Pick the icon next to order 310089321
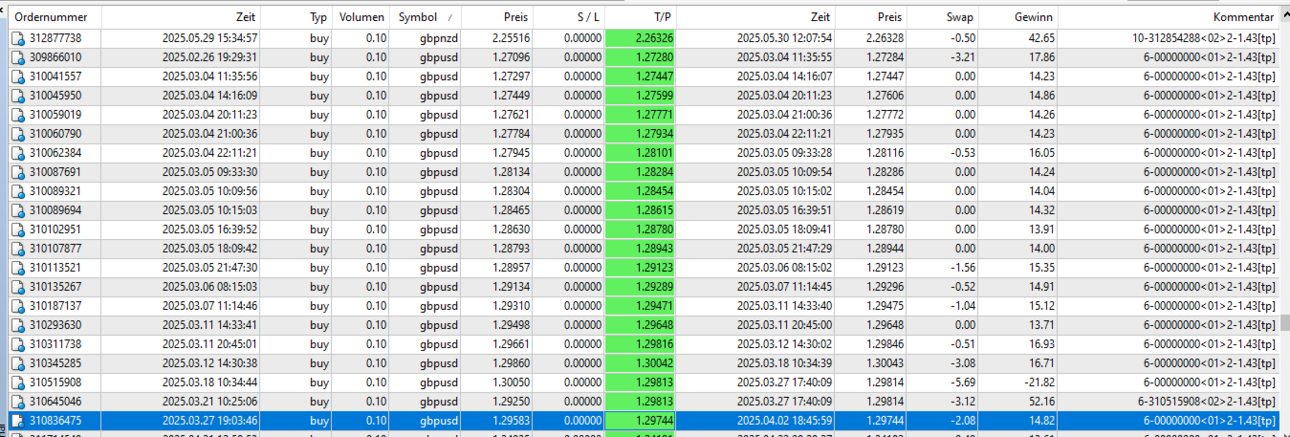 pyautogui.click(x=18, y=191)
